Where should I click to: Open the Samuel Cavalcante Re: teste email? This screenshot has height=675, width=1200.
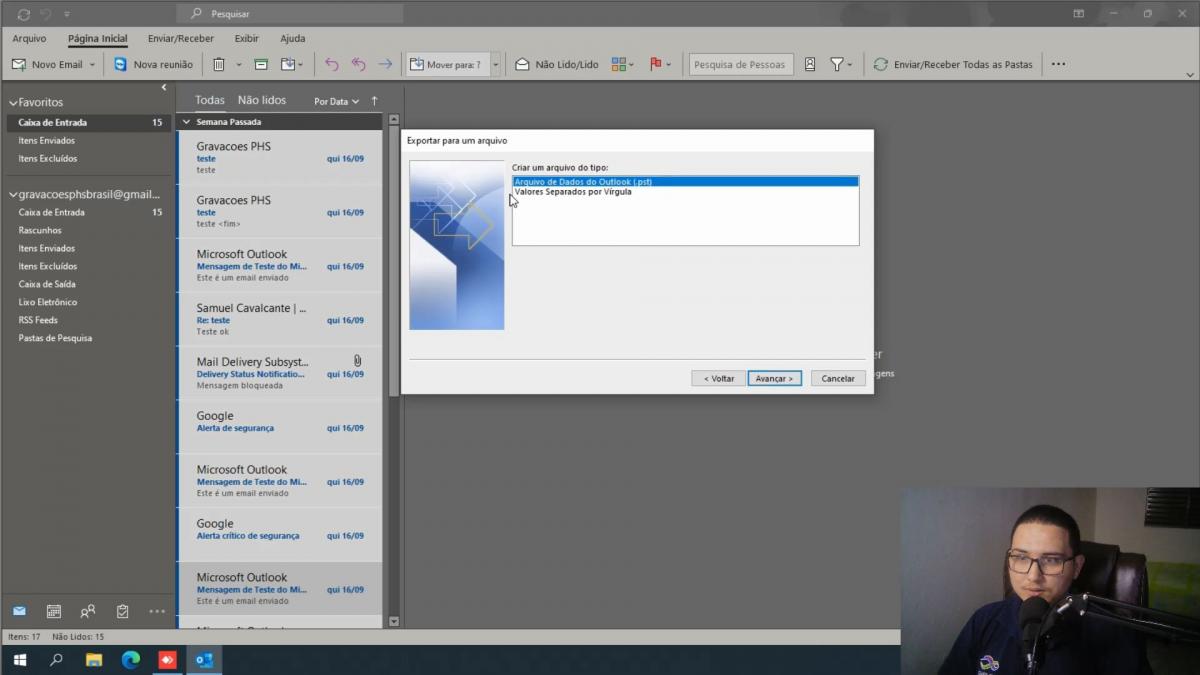click(x=279, y=319)
